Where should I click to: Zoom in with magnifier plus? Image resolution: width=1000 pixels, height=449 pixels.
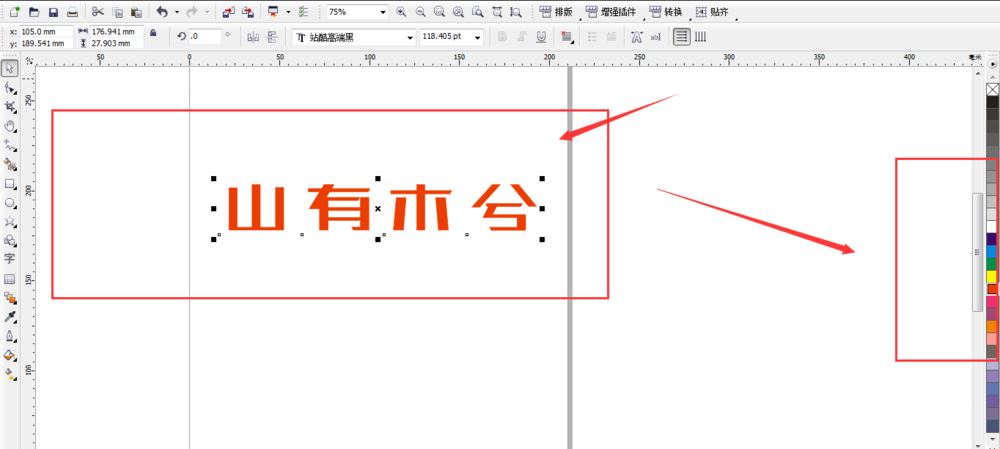coord(401,11)
